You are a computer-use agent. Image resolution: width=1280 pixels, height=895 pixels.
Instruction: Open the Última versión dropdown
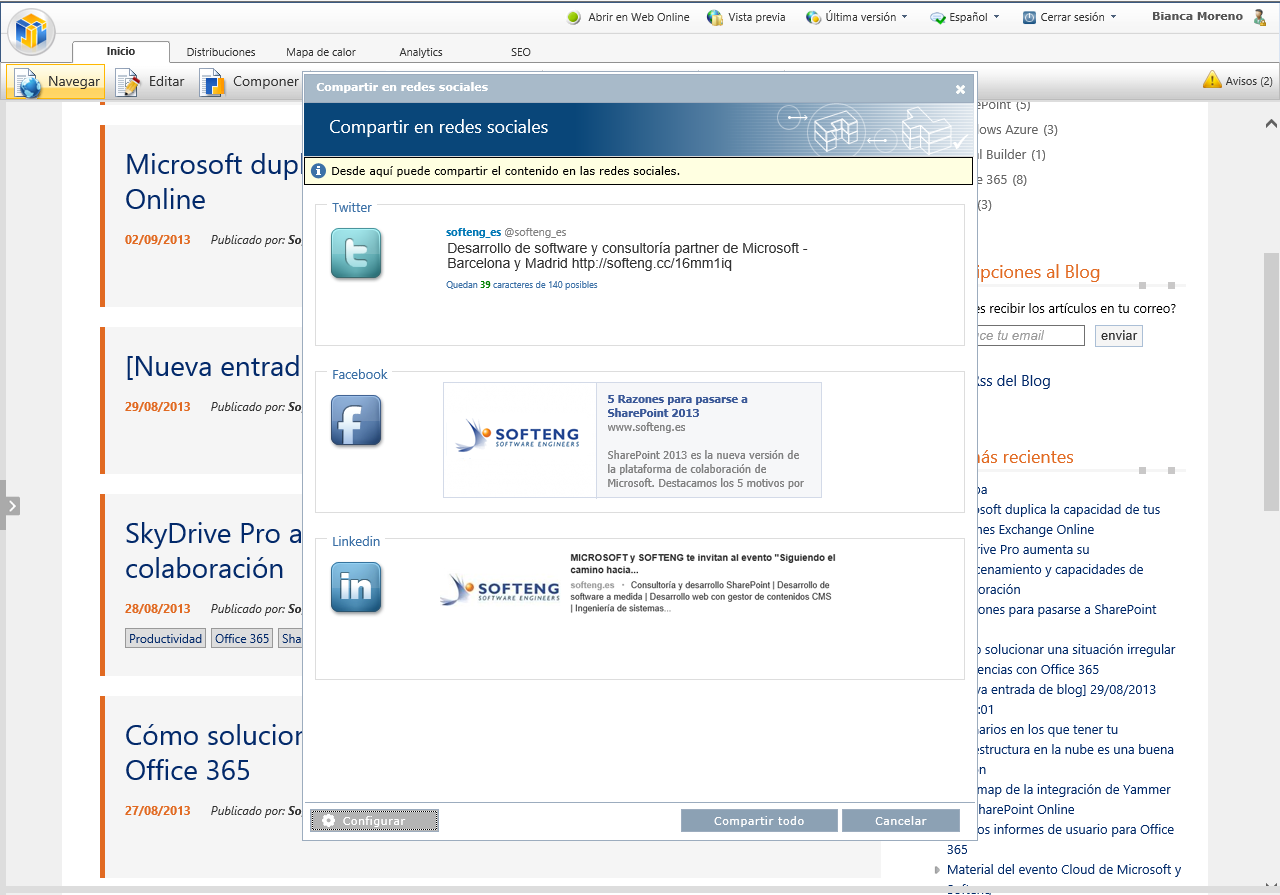tap(858, 17)
